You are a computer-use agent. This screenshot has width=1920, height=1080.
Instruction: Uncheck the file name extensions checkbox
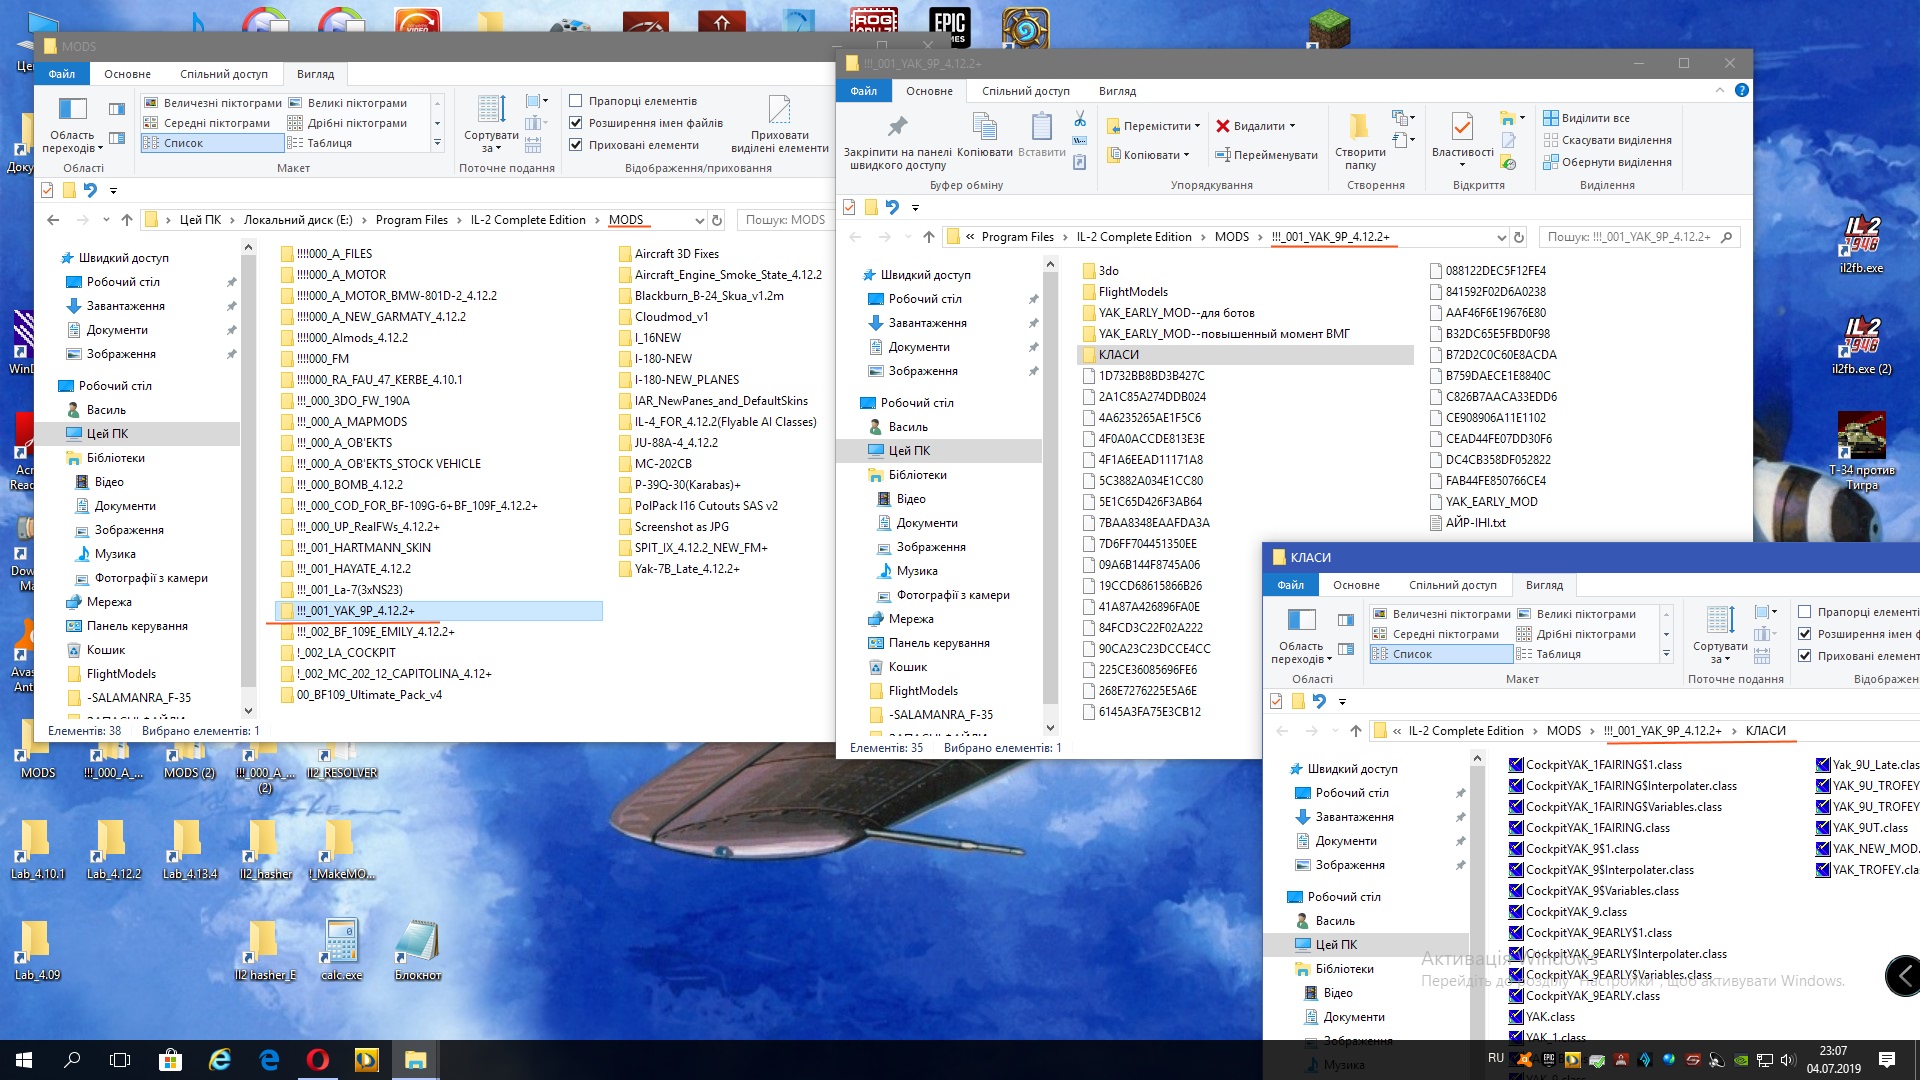pos(576,123)
